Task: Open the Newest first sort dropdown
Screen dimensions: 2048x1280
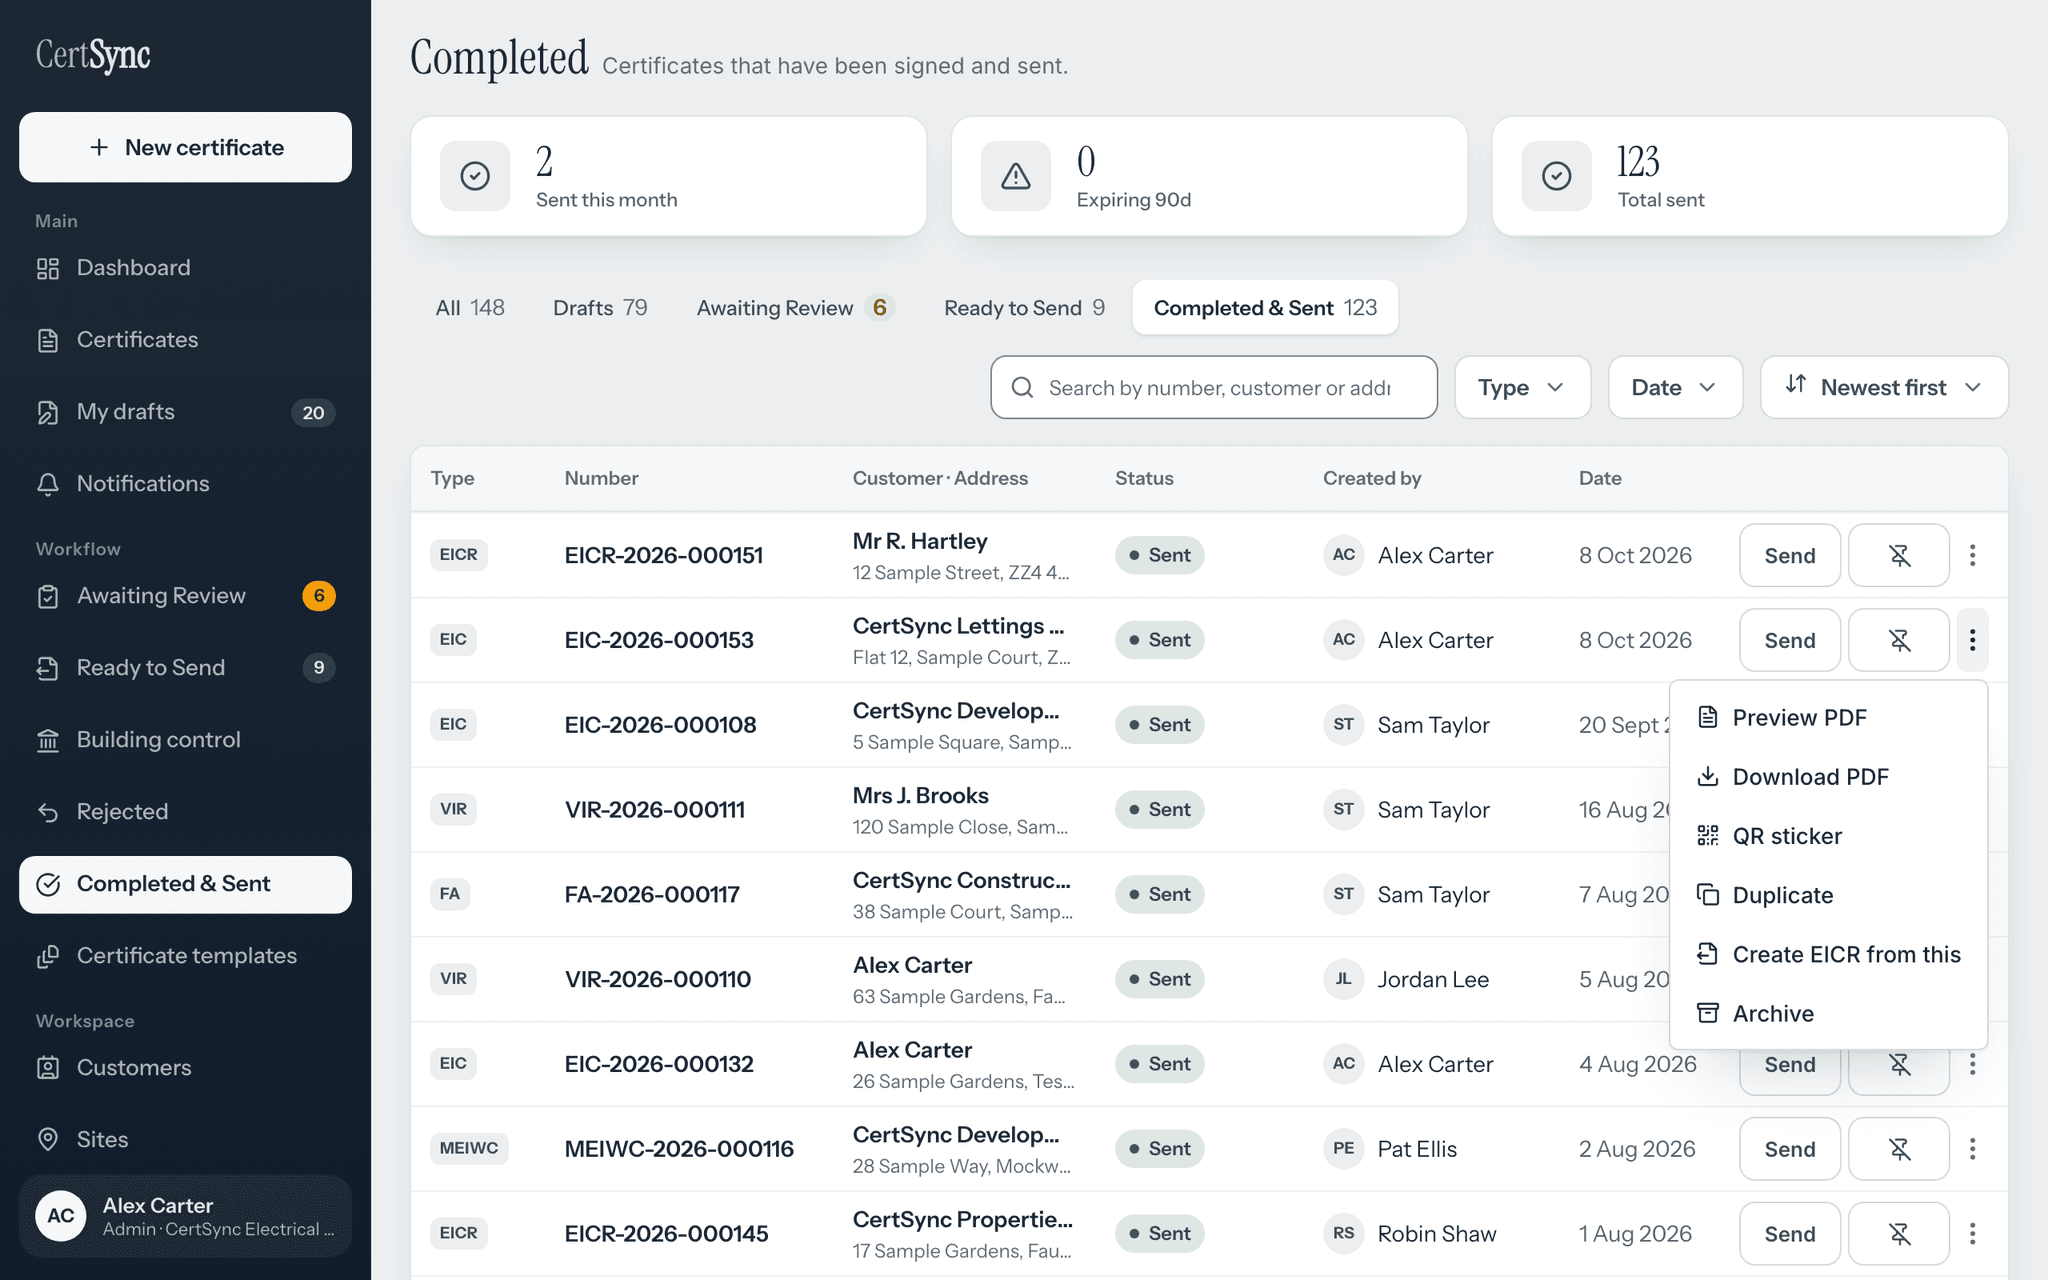Action: pos(1884,387)
